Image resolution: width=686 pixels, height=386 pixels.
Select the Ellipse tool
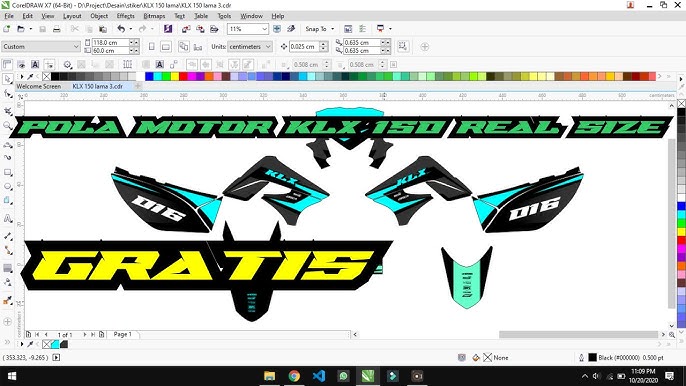[x=7, y=186]
